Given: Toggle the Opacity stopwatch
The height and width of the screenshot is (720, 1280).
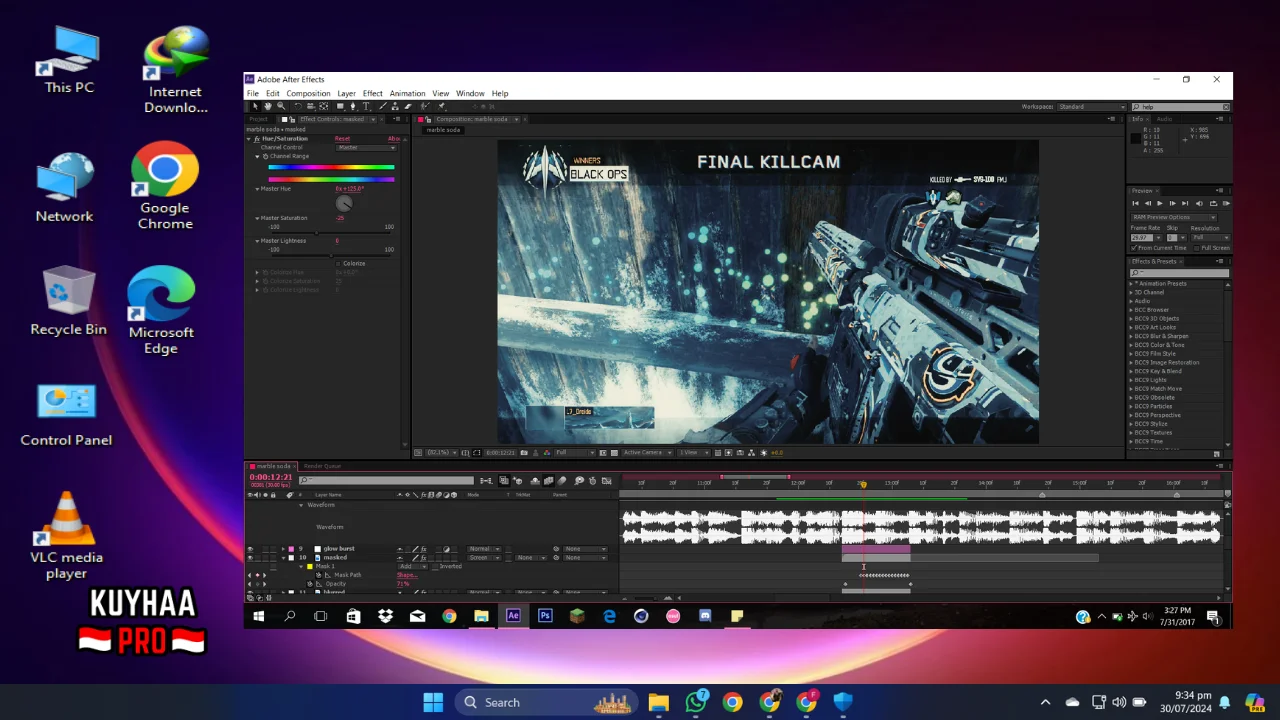Looking at the screenshot, I should coord(310,584).
